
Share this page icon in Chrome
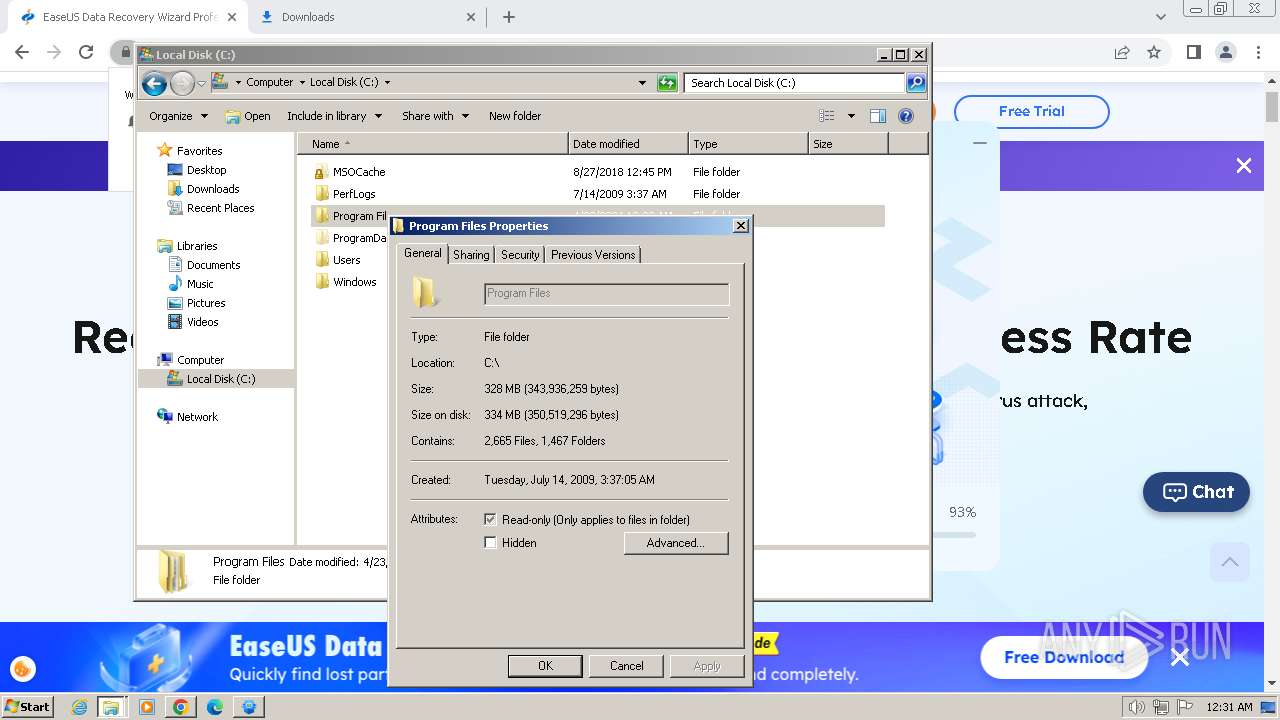pos(1122,52)
